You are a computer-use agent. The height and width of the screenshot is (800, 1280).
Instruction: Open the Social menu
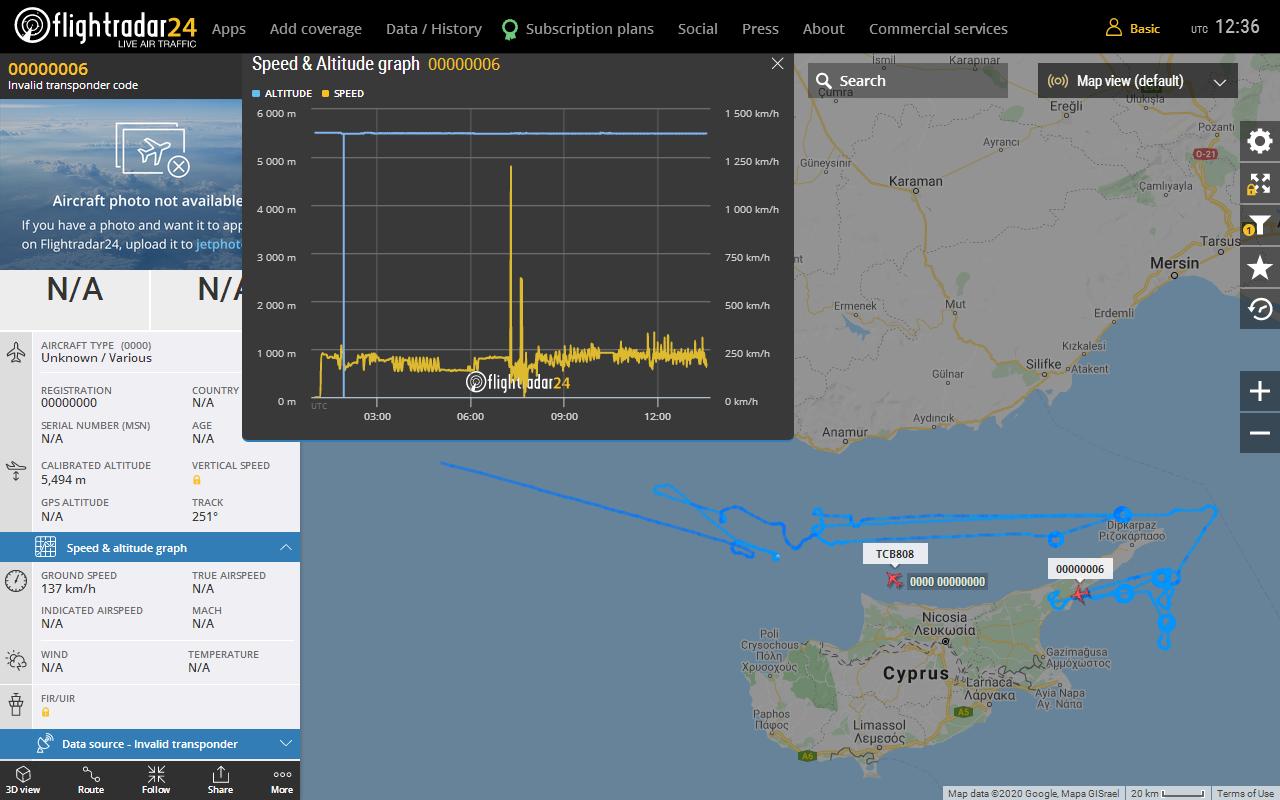[x=698, y=29]
